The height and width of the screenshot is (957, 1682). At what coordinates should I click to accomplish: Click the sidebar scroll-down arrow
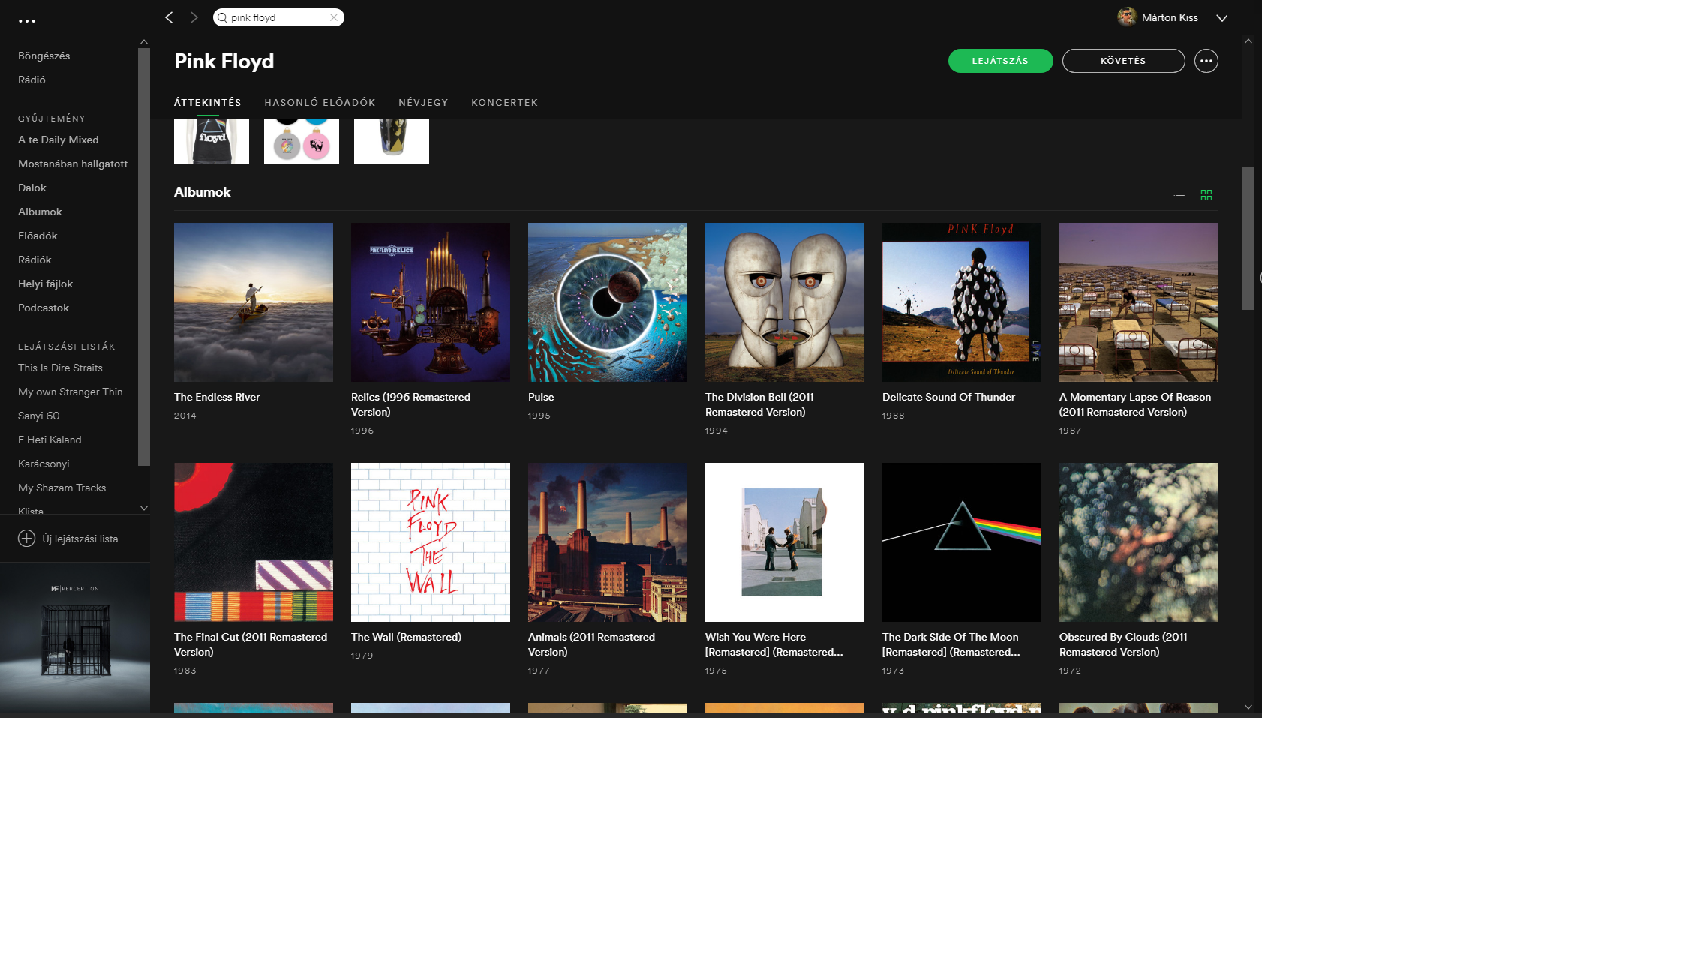pyautogui.click(x=144, y=508)
